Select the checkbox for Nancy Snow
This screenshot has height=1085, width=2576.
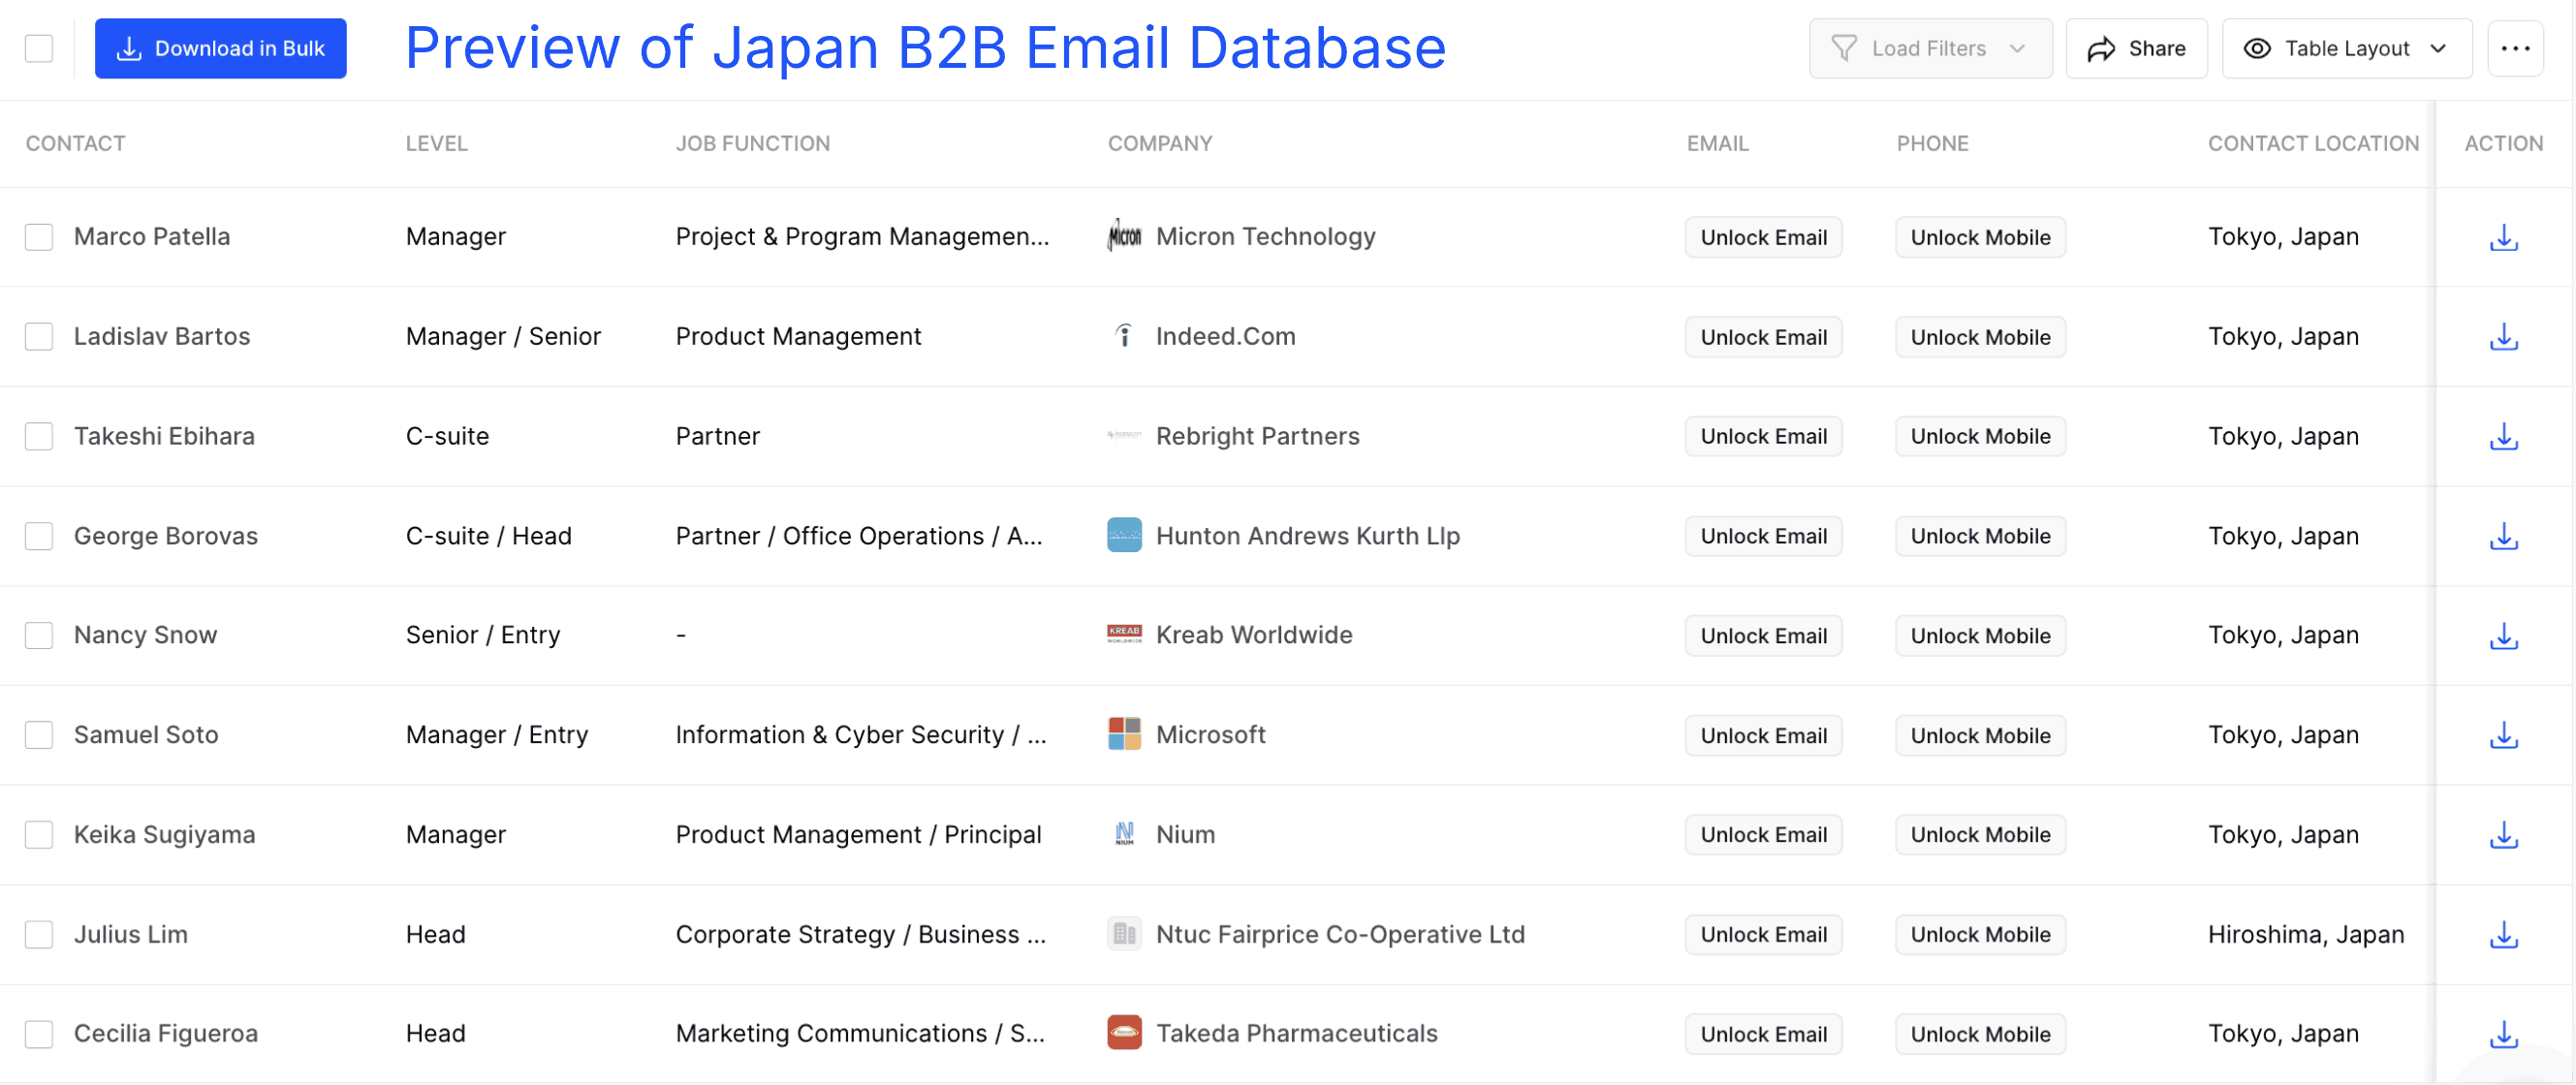pyautogui.click(x=38, y=635)
